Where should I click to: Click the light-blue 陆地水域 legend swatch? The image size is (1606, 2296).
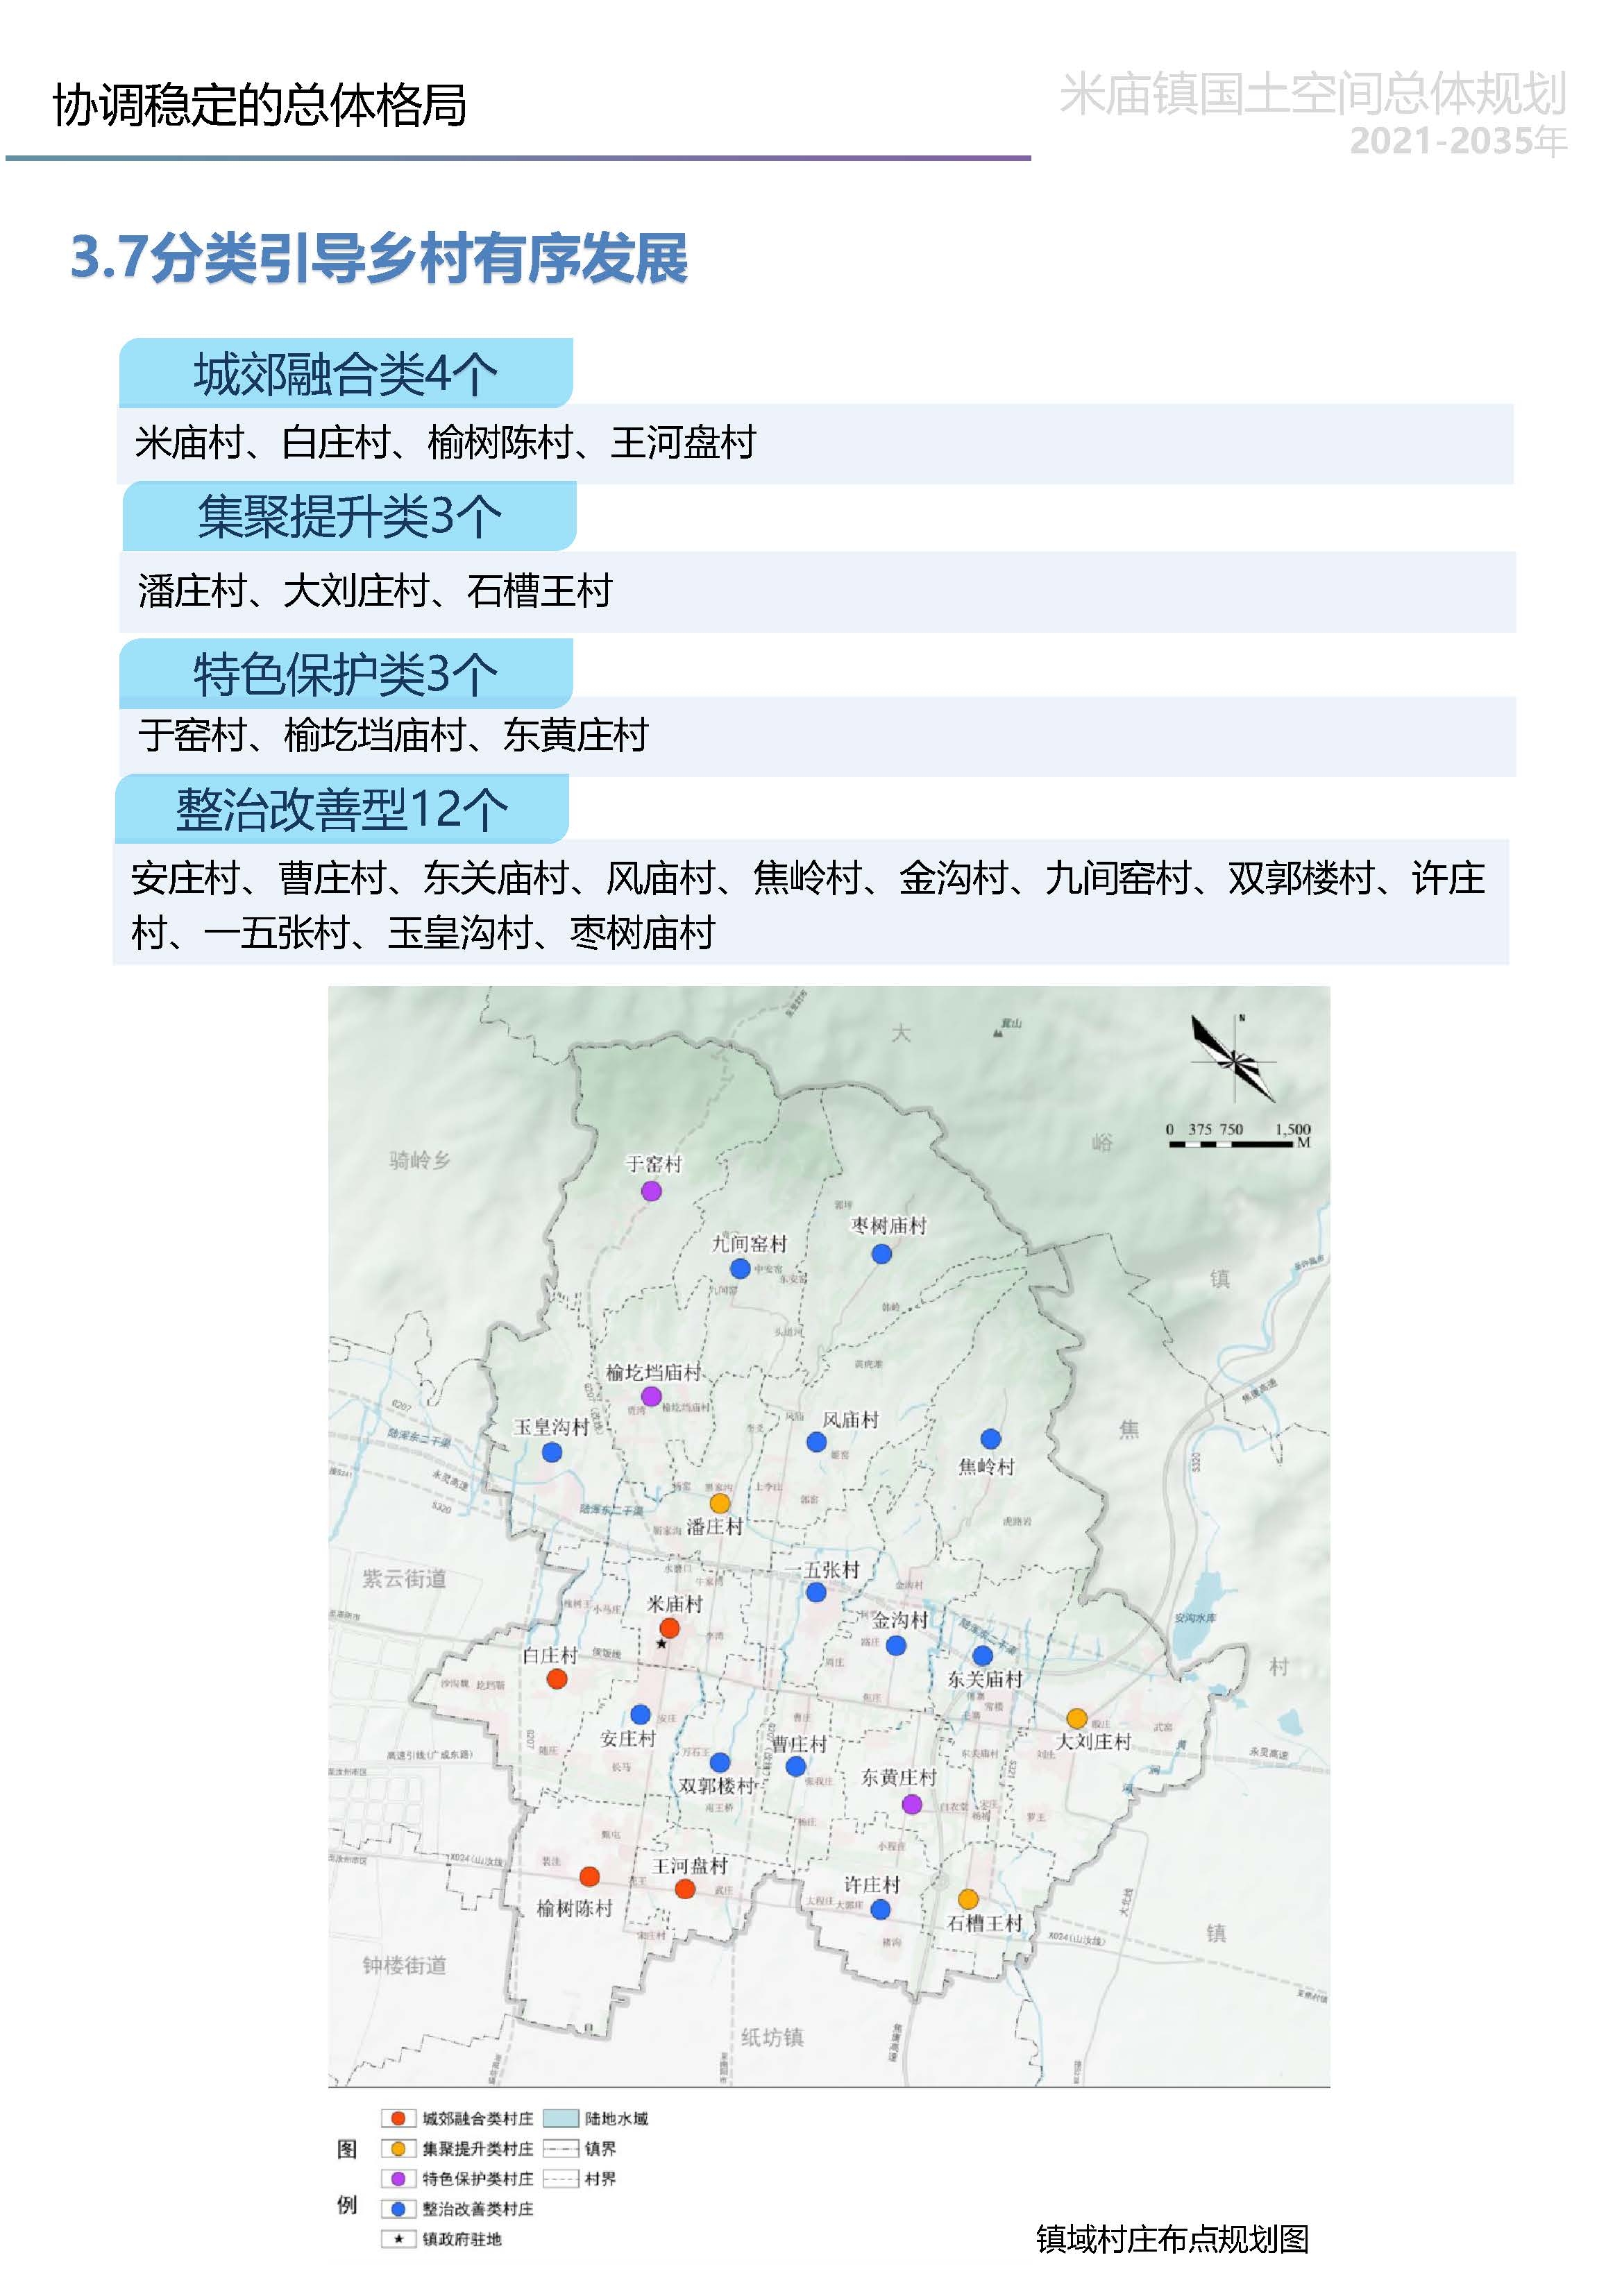561,2118
